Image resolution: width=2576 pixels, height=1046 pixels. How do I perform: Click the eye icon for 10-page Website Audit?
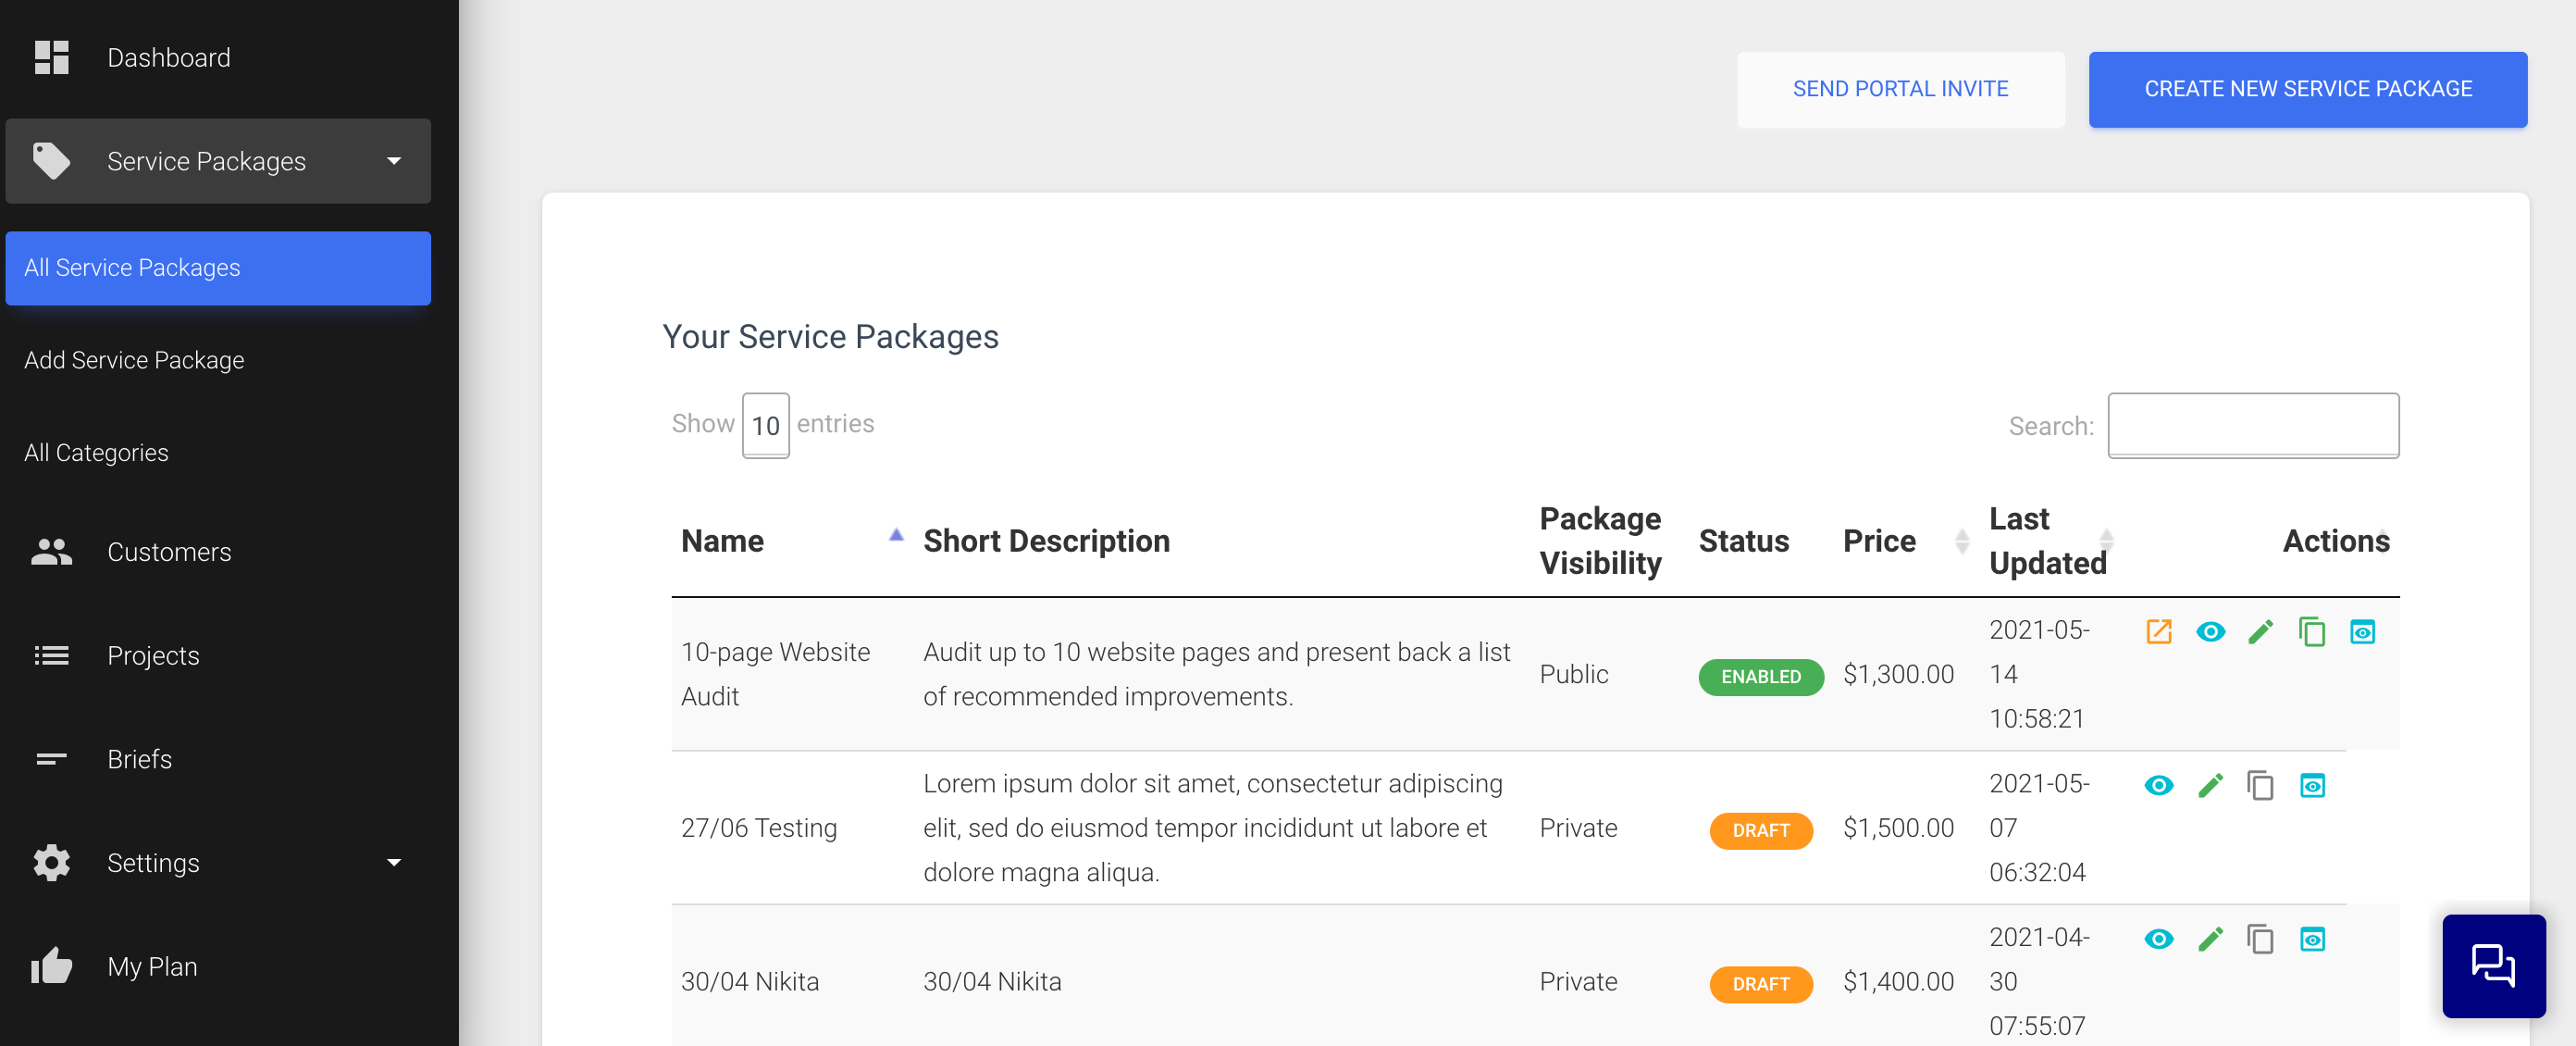(2210, 632)
